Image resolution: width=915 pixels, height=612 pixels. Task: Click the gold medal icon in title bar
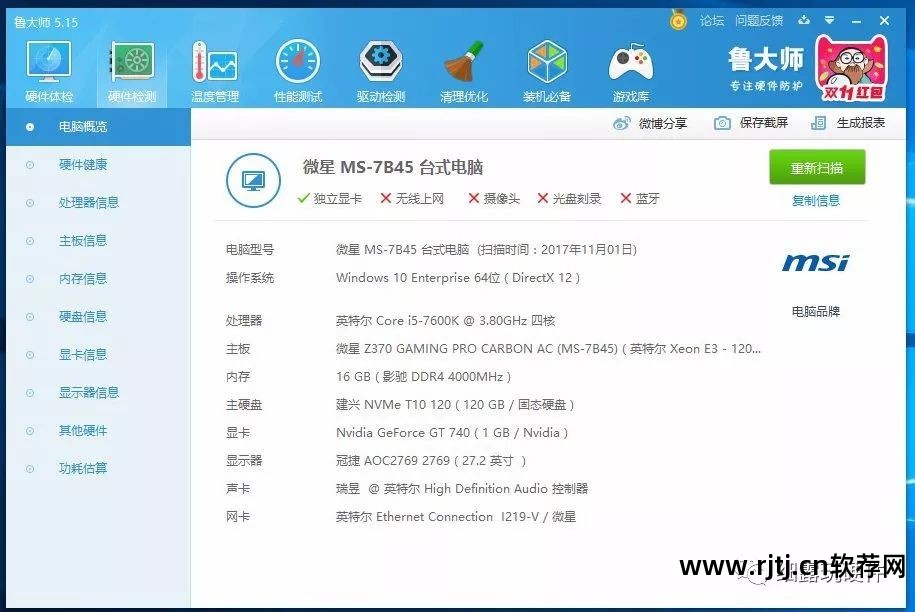(x=678, y=20)
